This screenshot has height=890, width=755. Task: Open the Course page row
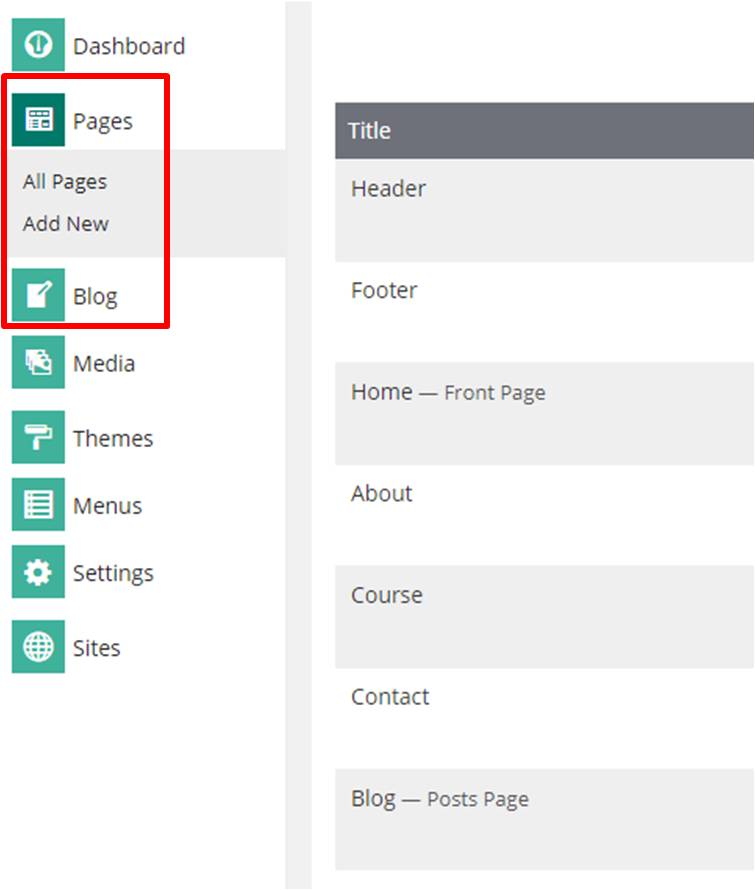point(544,617)
